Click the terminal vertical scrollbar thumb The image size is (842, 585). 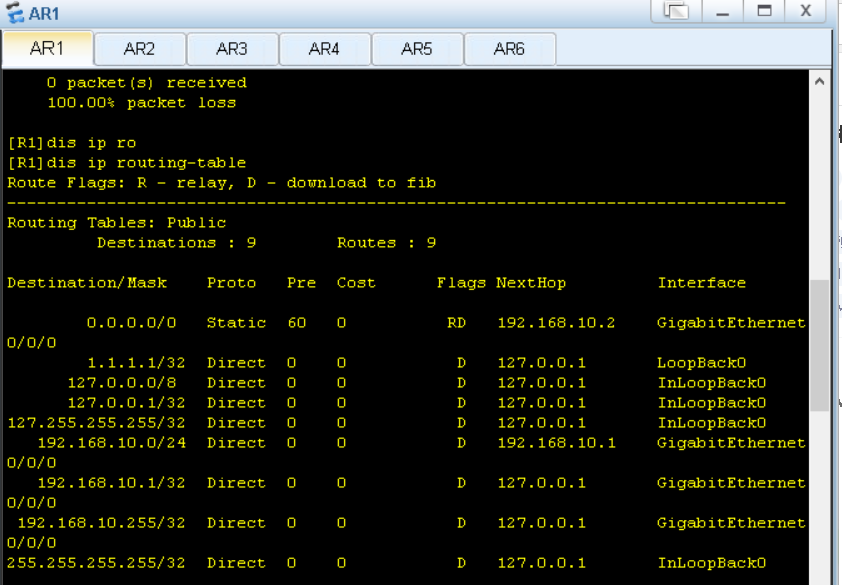[x=819, y=345]
